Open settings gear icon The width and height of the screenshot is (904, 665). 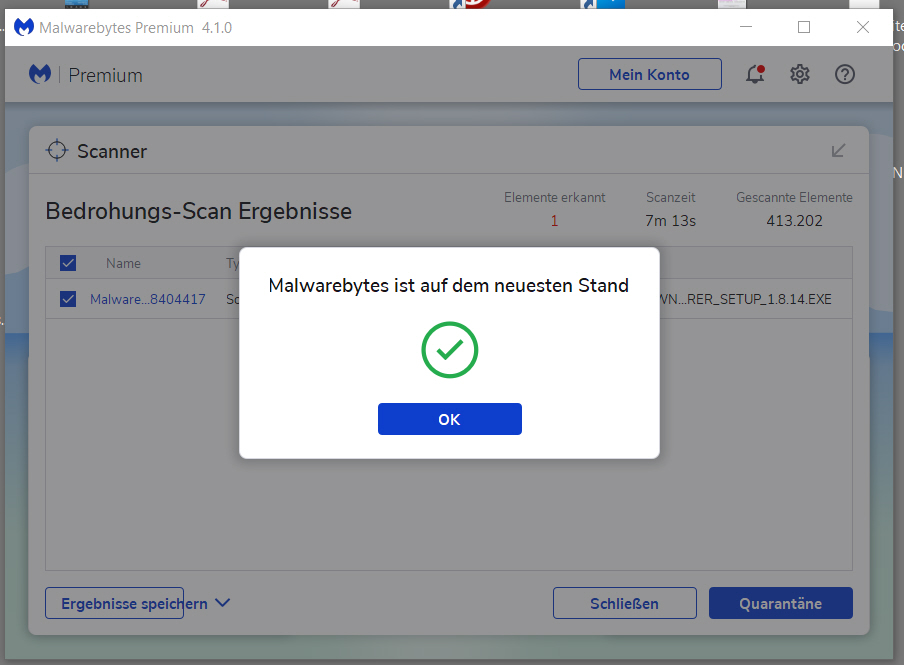(x=800, y=74)
